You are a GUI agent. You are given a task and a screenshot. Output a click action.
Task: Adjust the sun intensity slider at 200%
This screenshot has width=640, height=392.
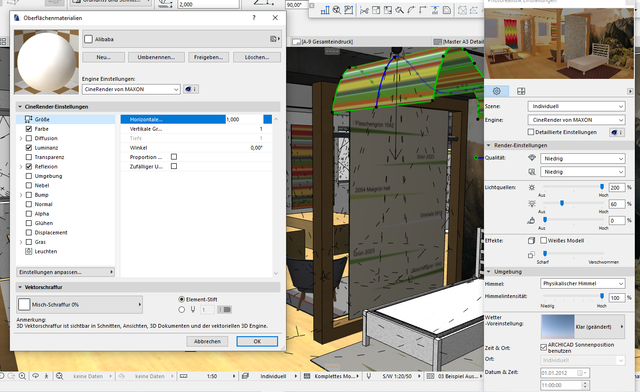tap(601, 187)
